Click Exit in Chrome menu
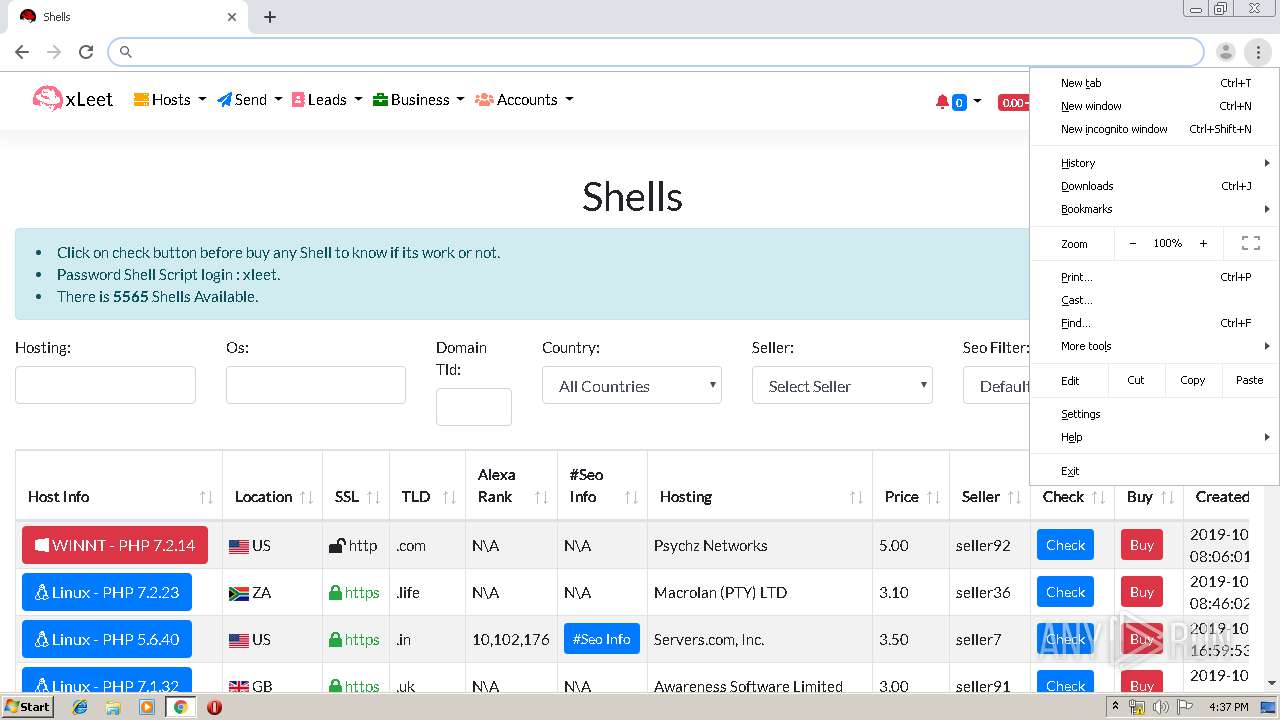This screenshot has width=1280, height=720. (x=1155, y=471)
